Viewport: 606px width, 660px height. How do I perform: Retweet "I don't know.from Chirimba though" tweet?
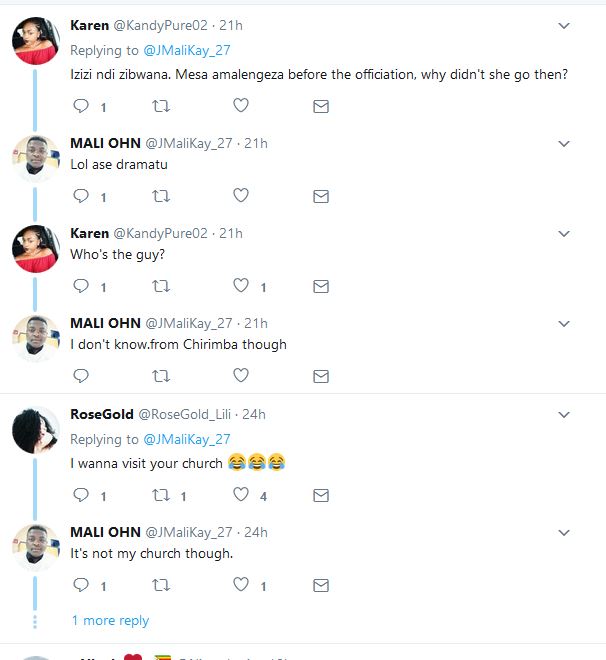[x=160, y=376]
